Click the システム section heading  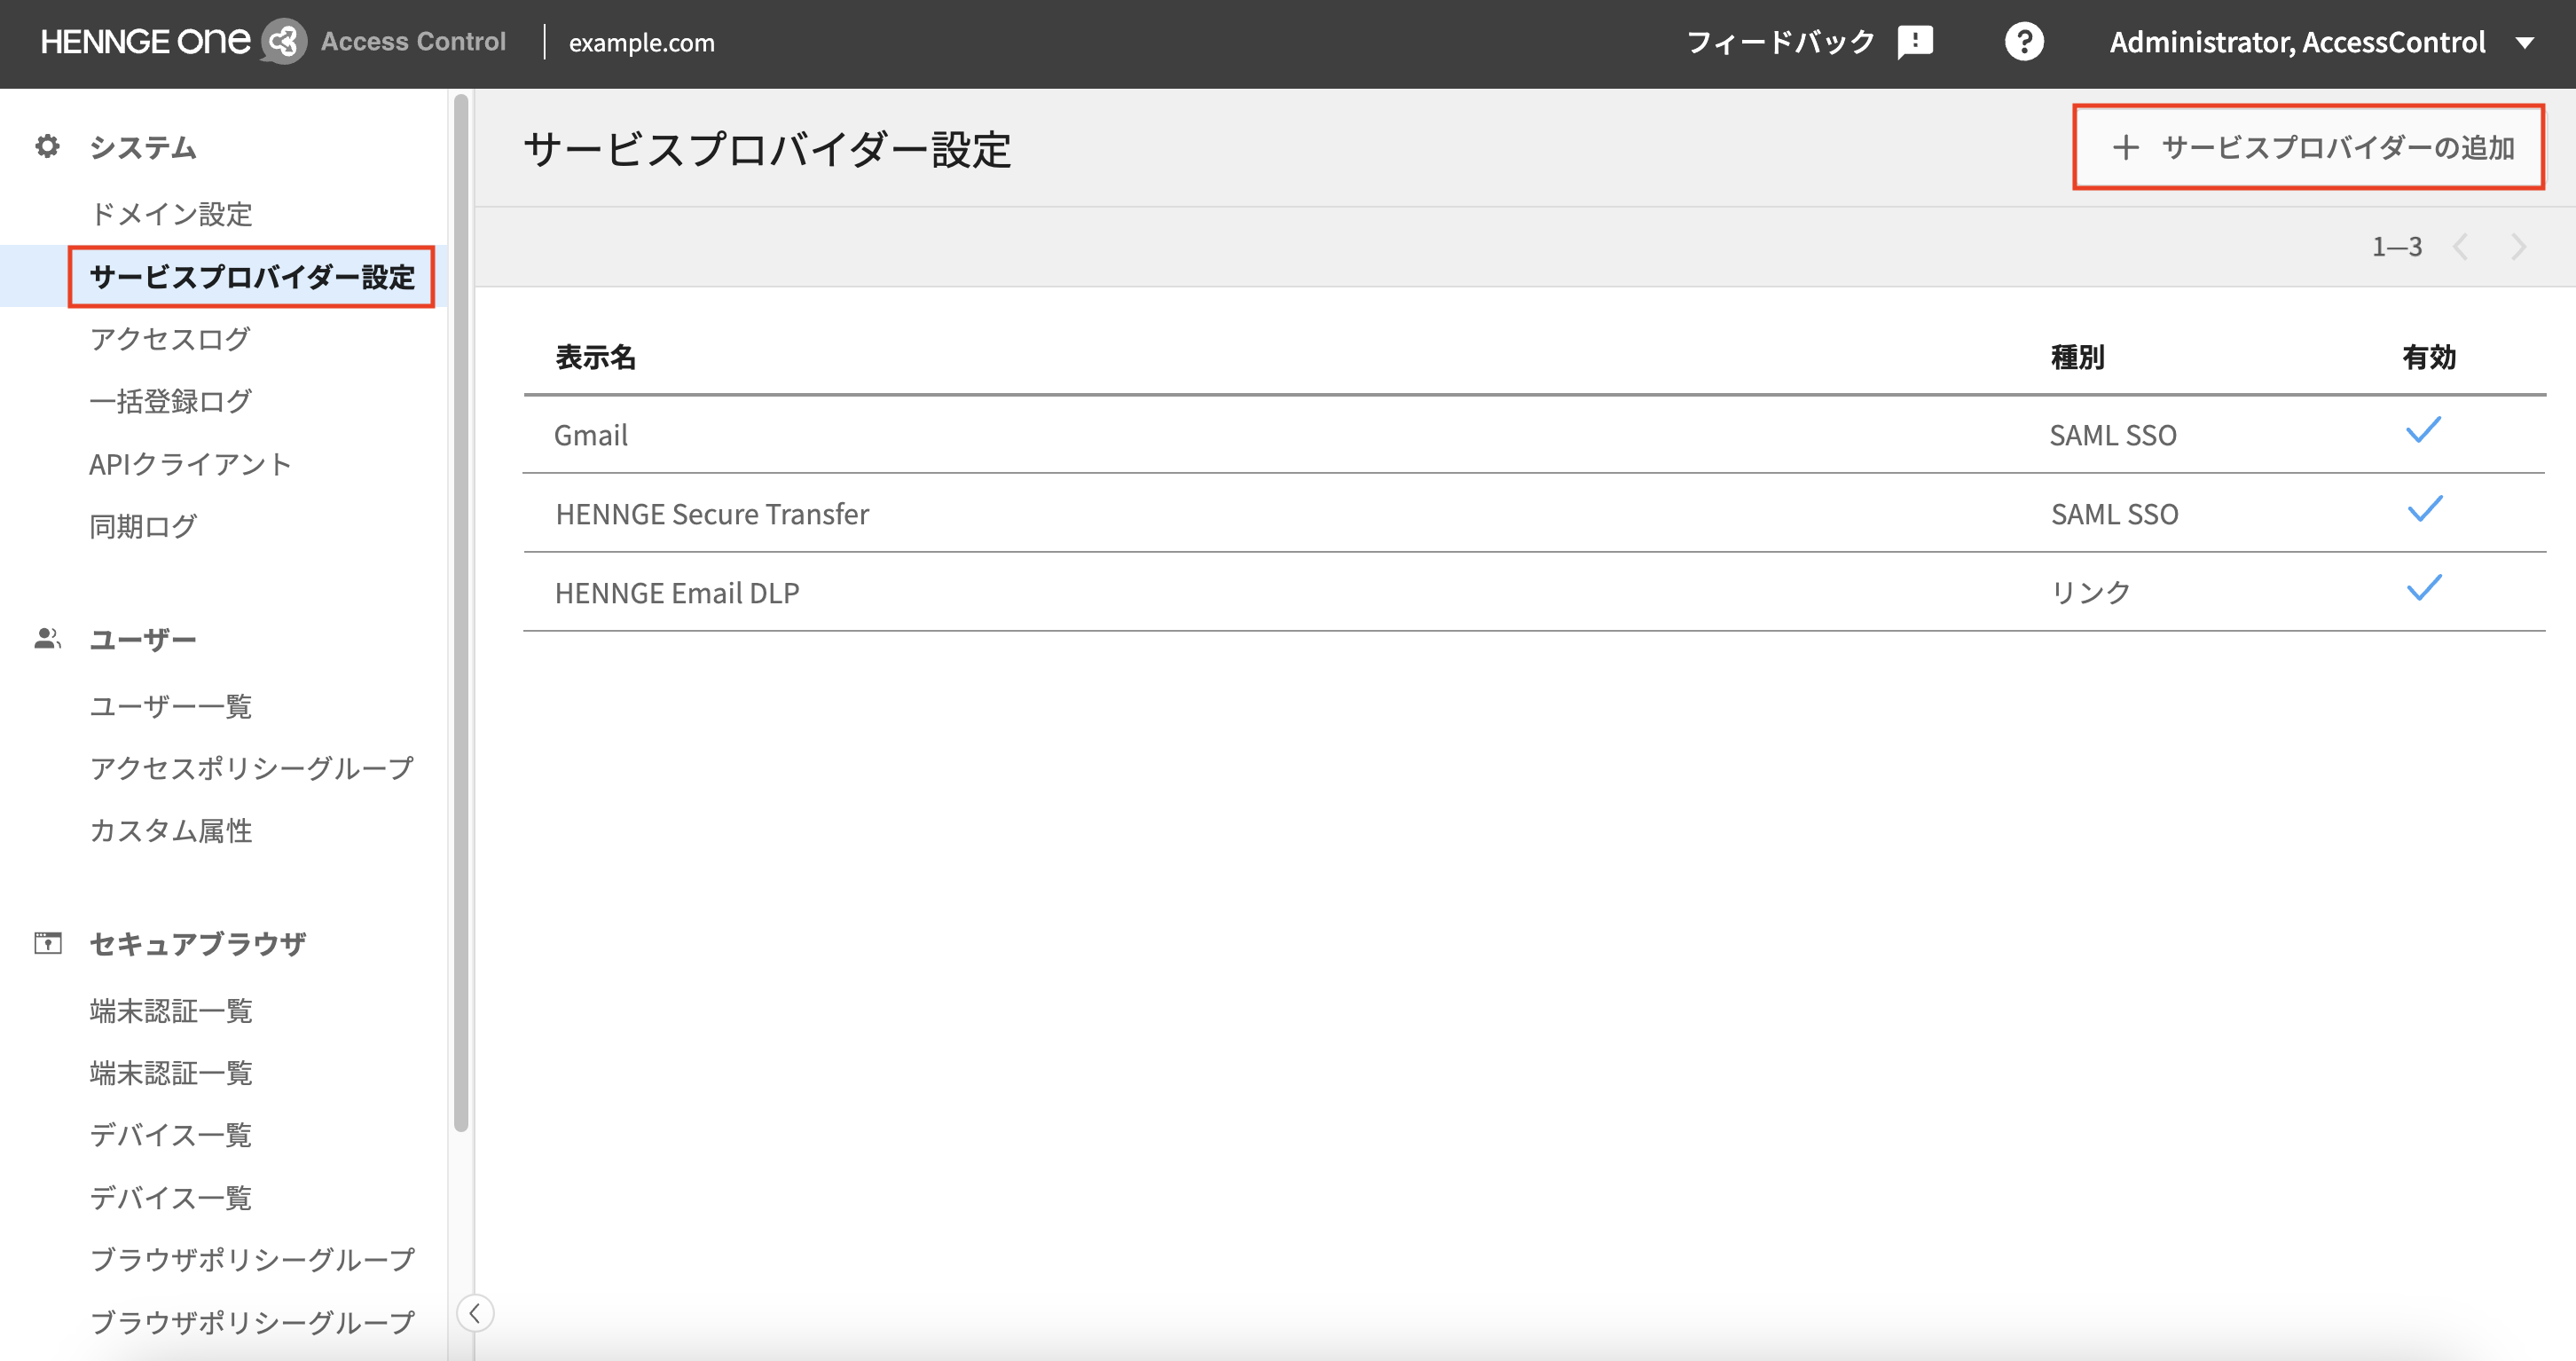point(143,148)
